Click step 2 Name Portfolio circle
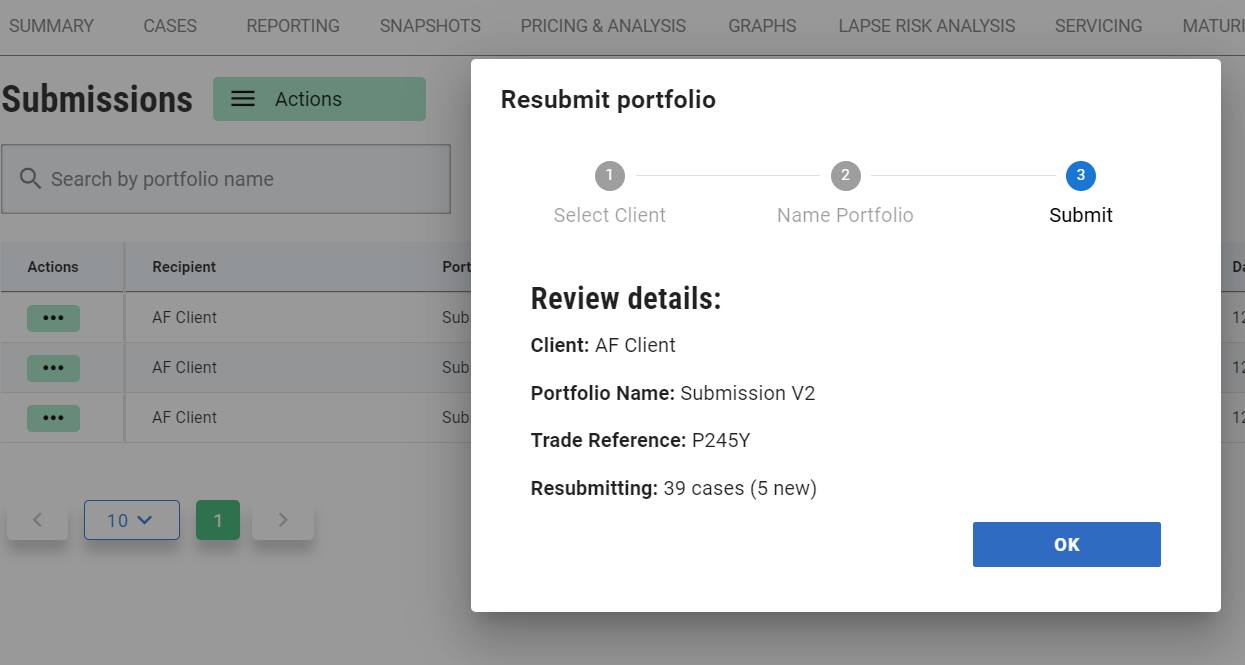The width and height of the screenshot is (1245, 665). 845,176
